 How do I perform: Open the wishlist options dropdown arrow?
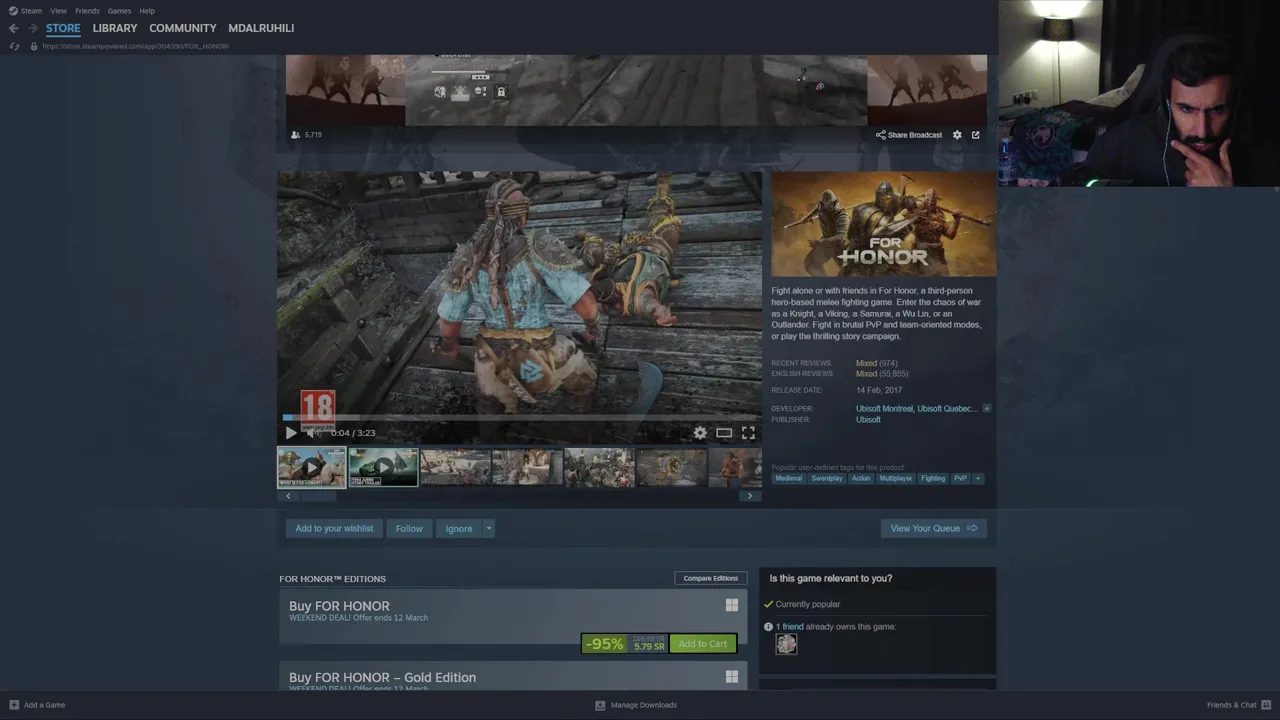[x=488, y=528]
